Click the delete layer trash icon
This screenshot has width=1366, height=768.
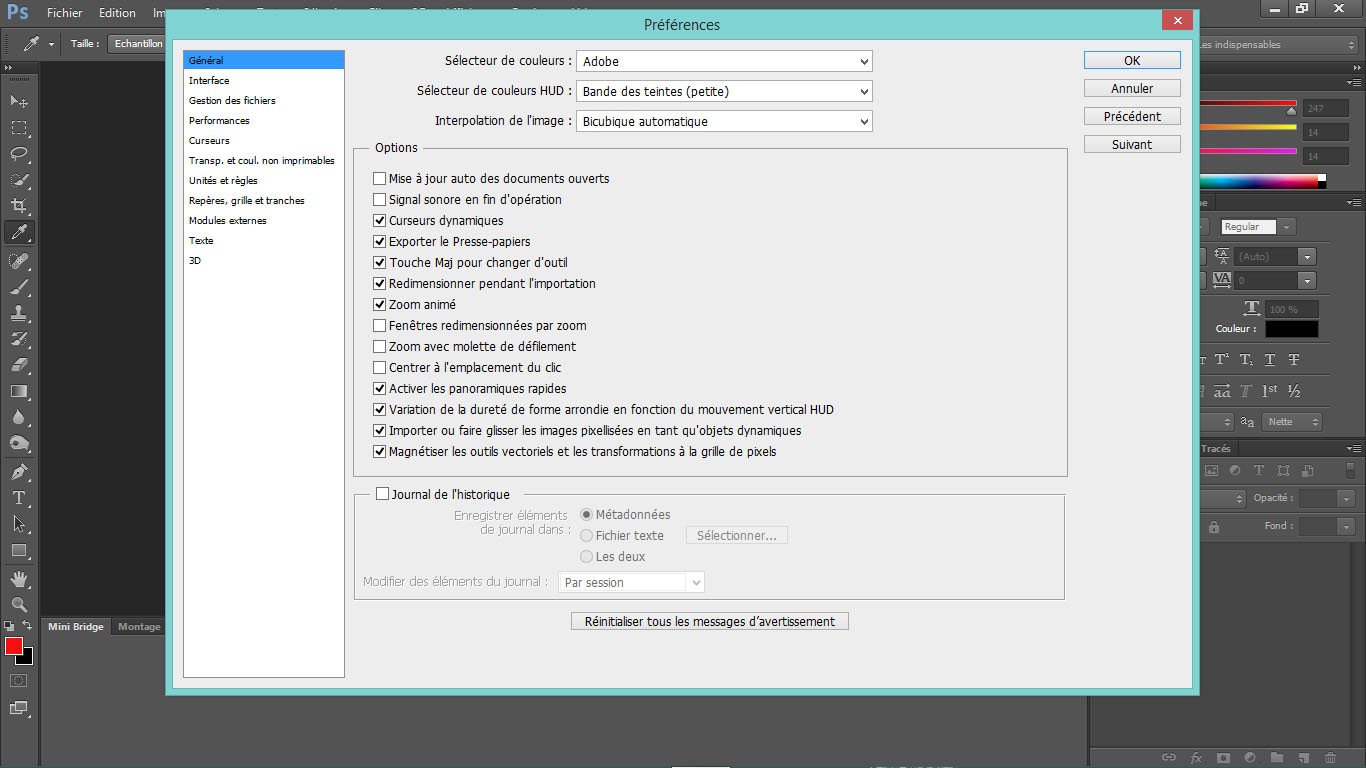click(1330, 758)
